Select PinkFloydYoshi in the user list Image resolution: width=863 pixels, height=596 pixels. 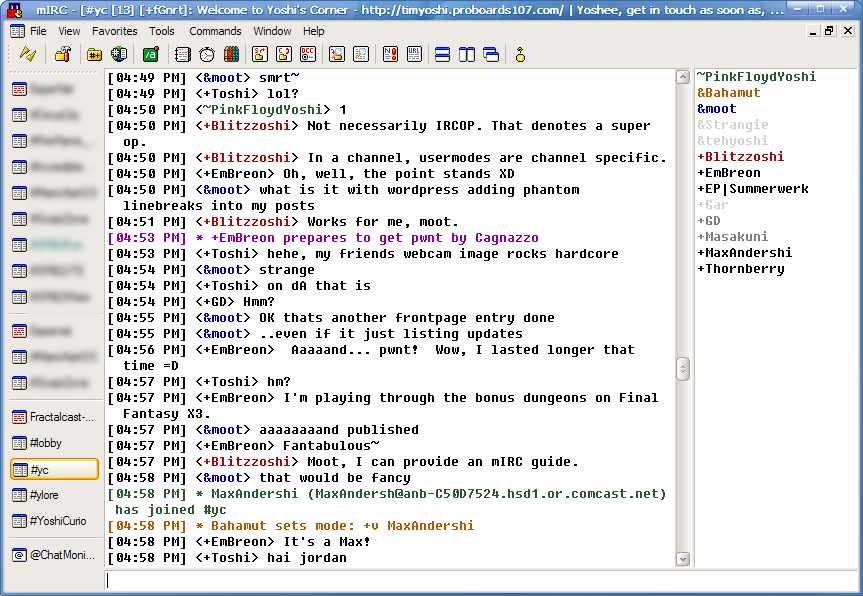(x=756, y=77)
